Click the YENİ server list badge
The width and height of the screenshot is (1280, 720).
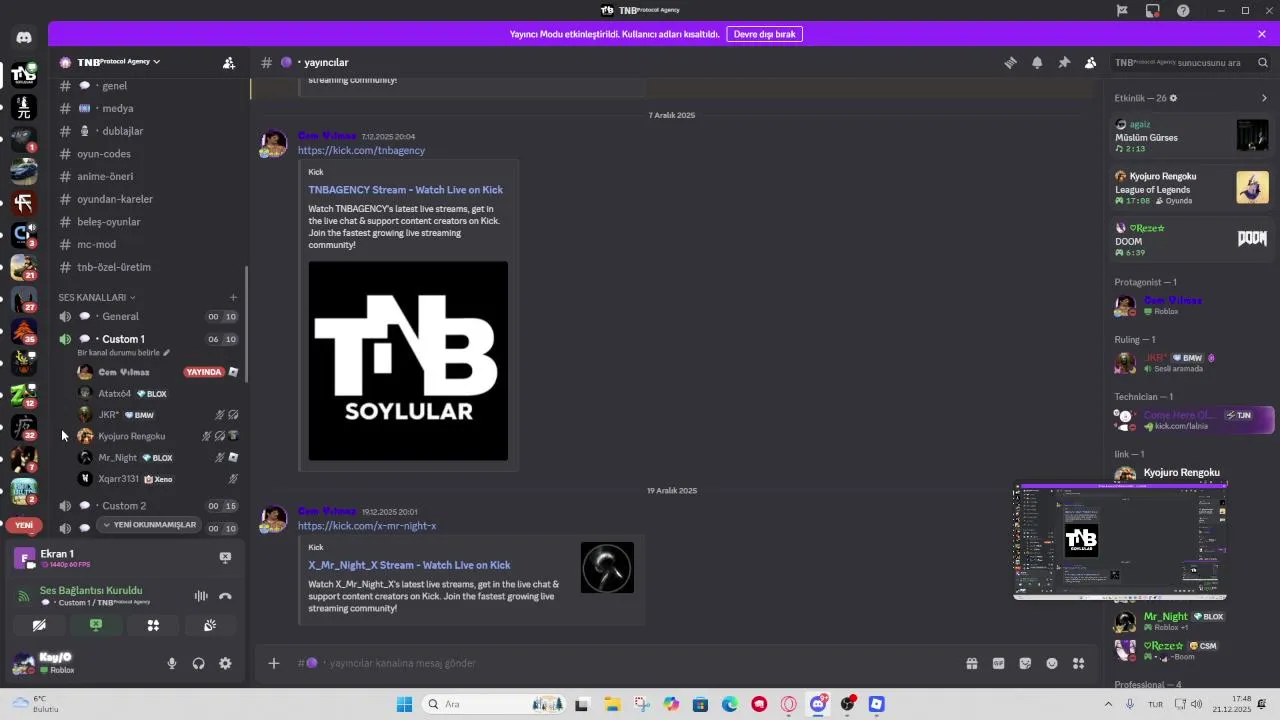[x=24, y=525]
